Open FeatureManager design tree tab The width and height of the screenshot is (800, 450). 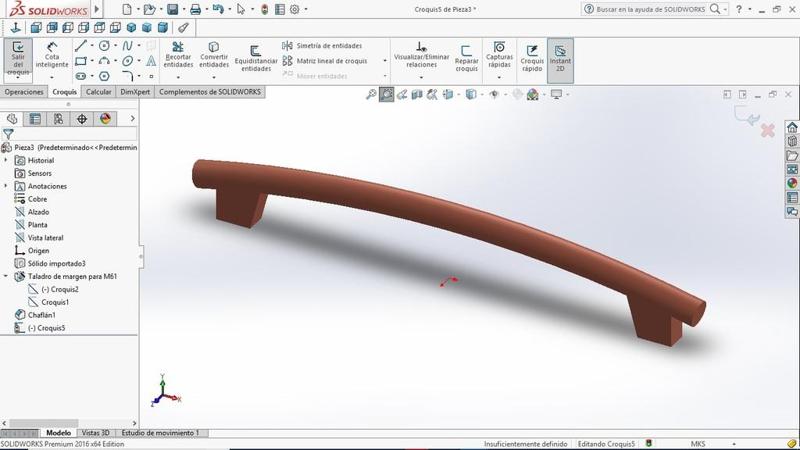click(x=12, y=119)
